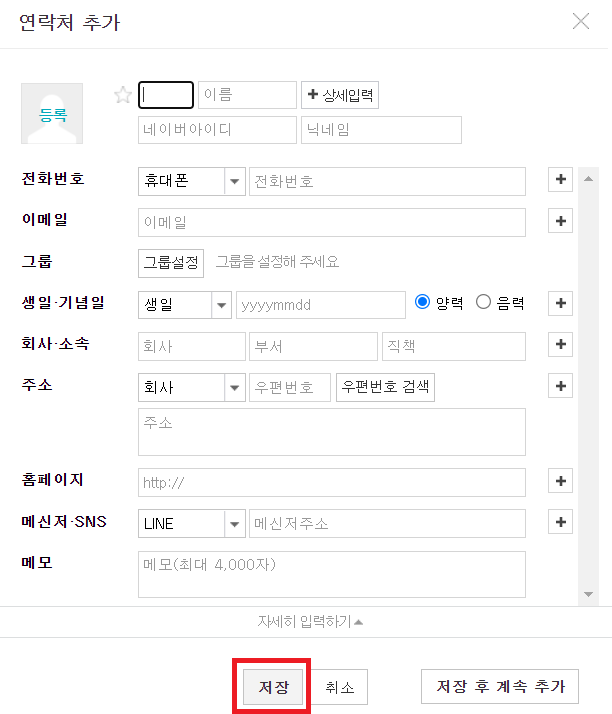Add another company row with plus icon
612x714 pixels.
click(x=561, y=344)
